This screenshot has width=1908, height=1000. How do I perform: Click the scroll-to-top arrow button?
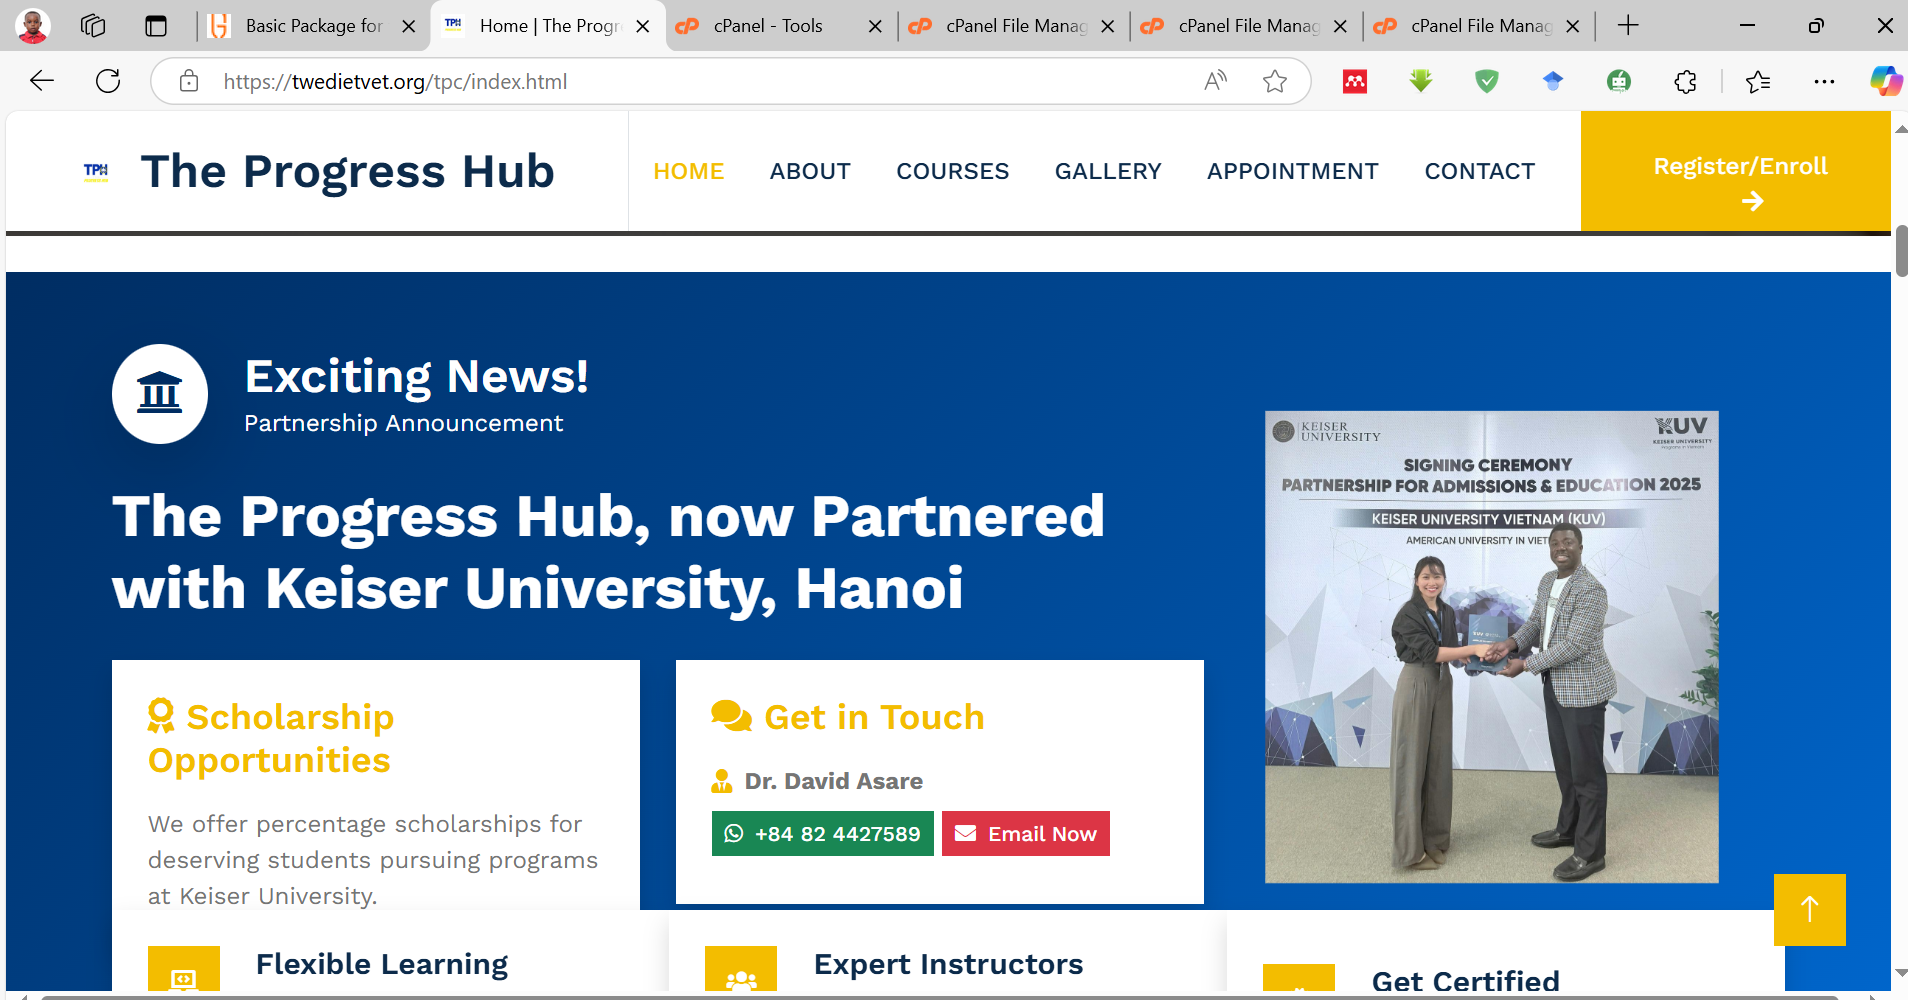pos(1809,909)
